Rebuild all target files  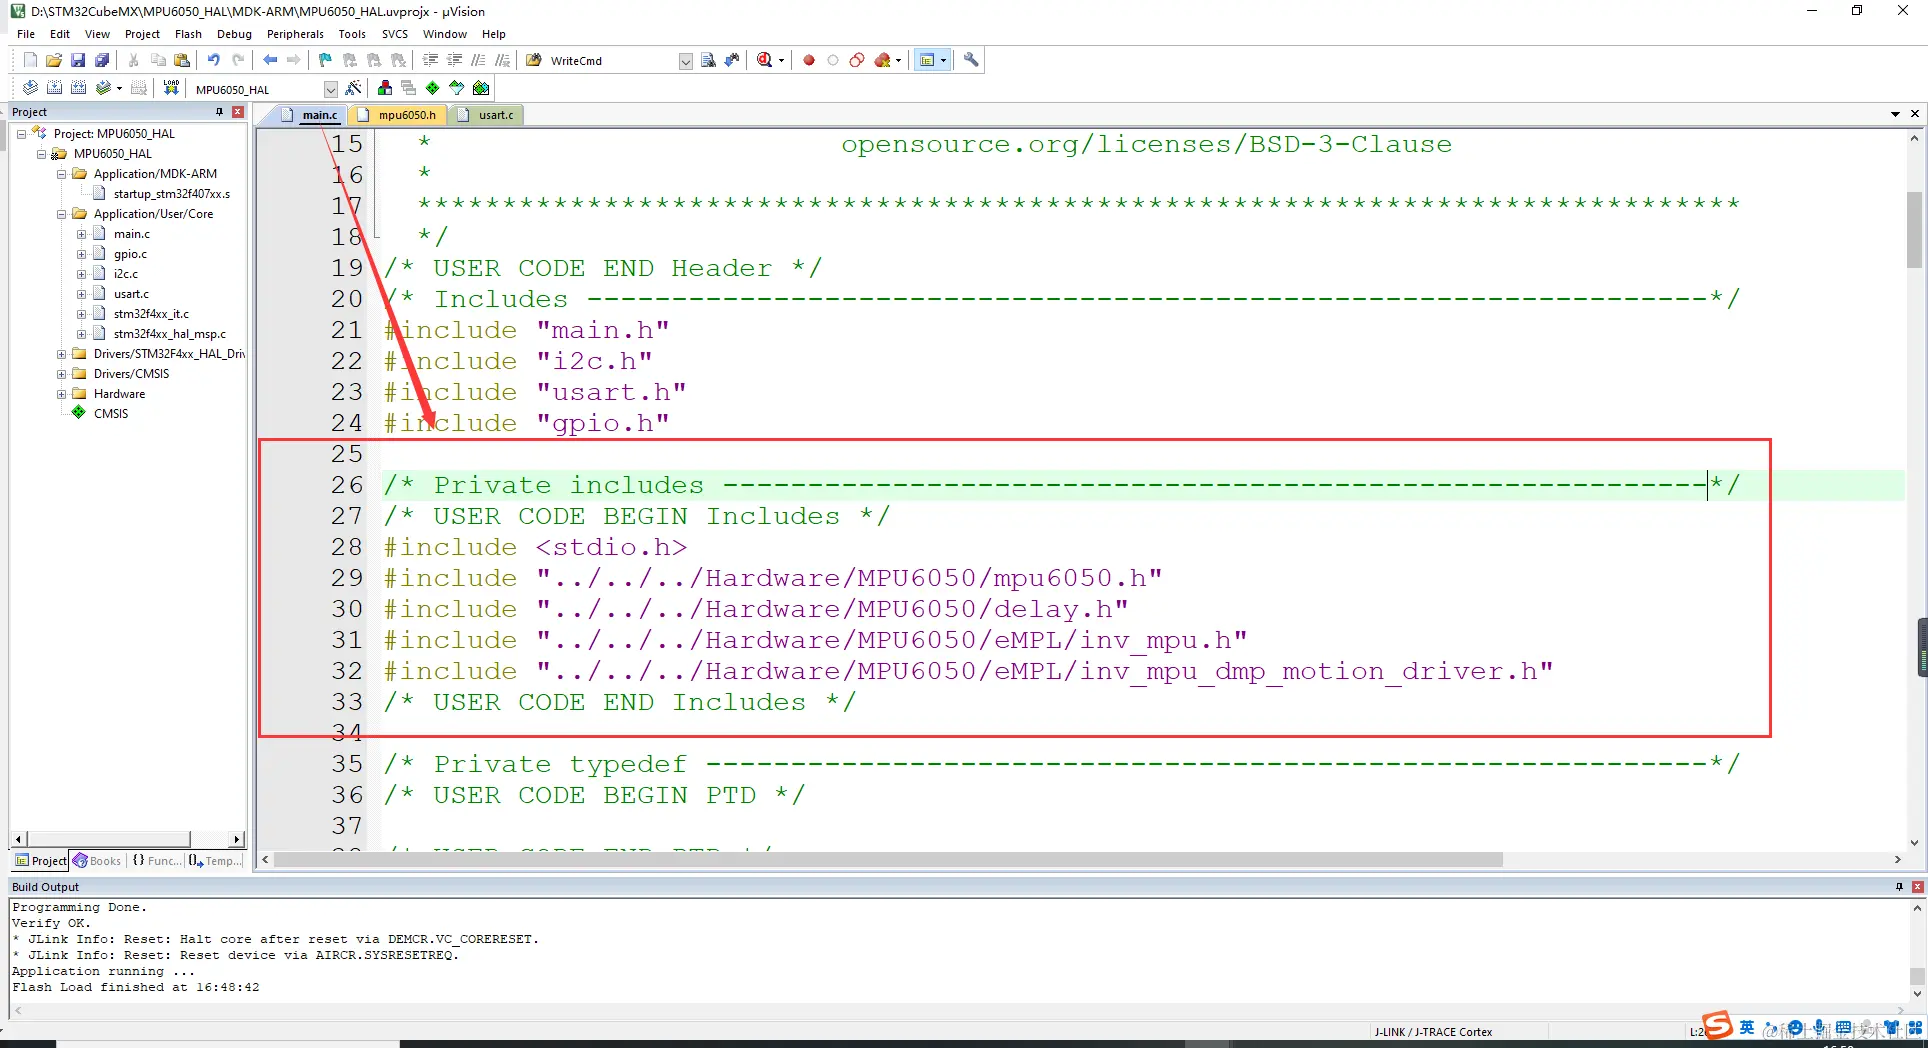pos(78,88)
